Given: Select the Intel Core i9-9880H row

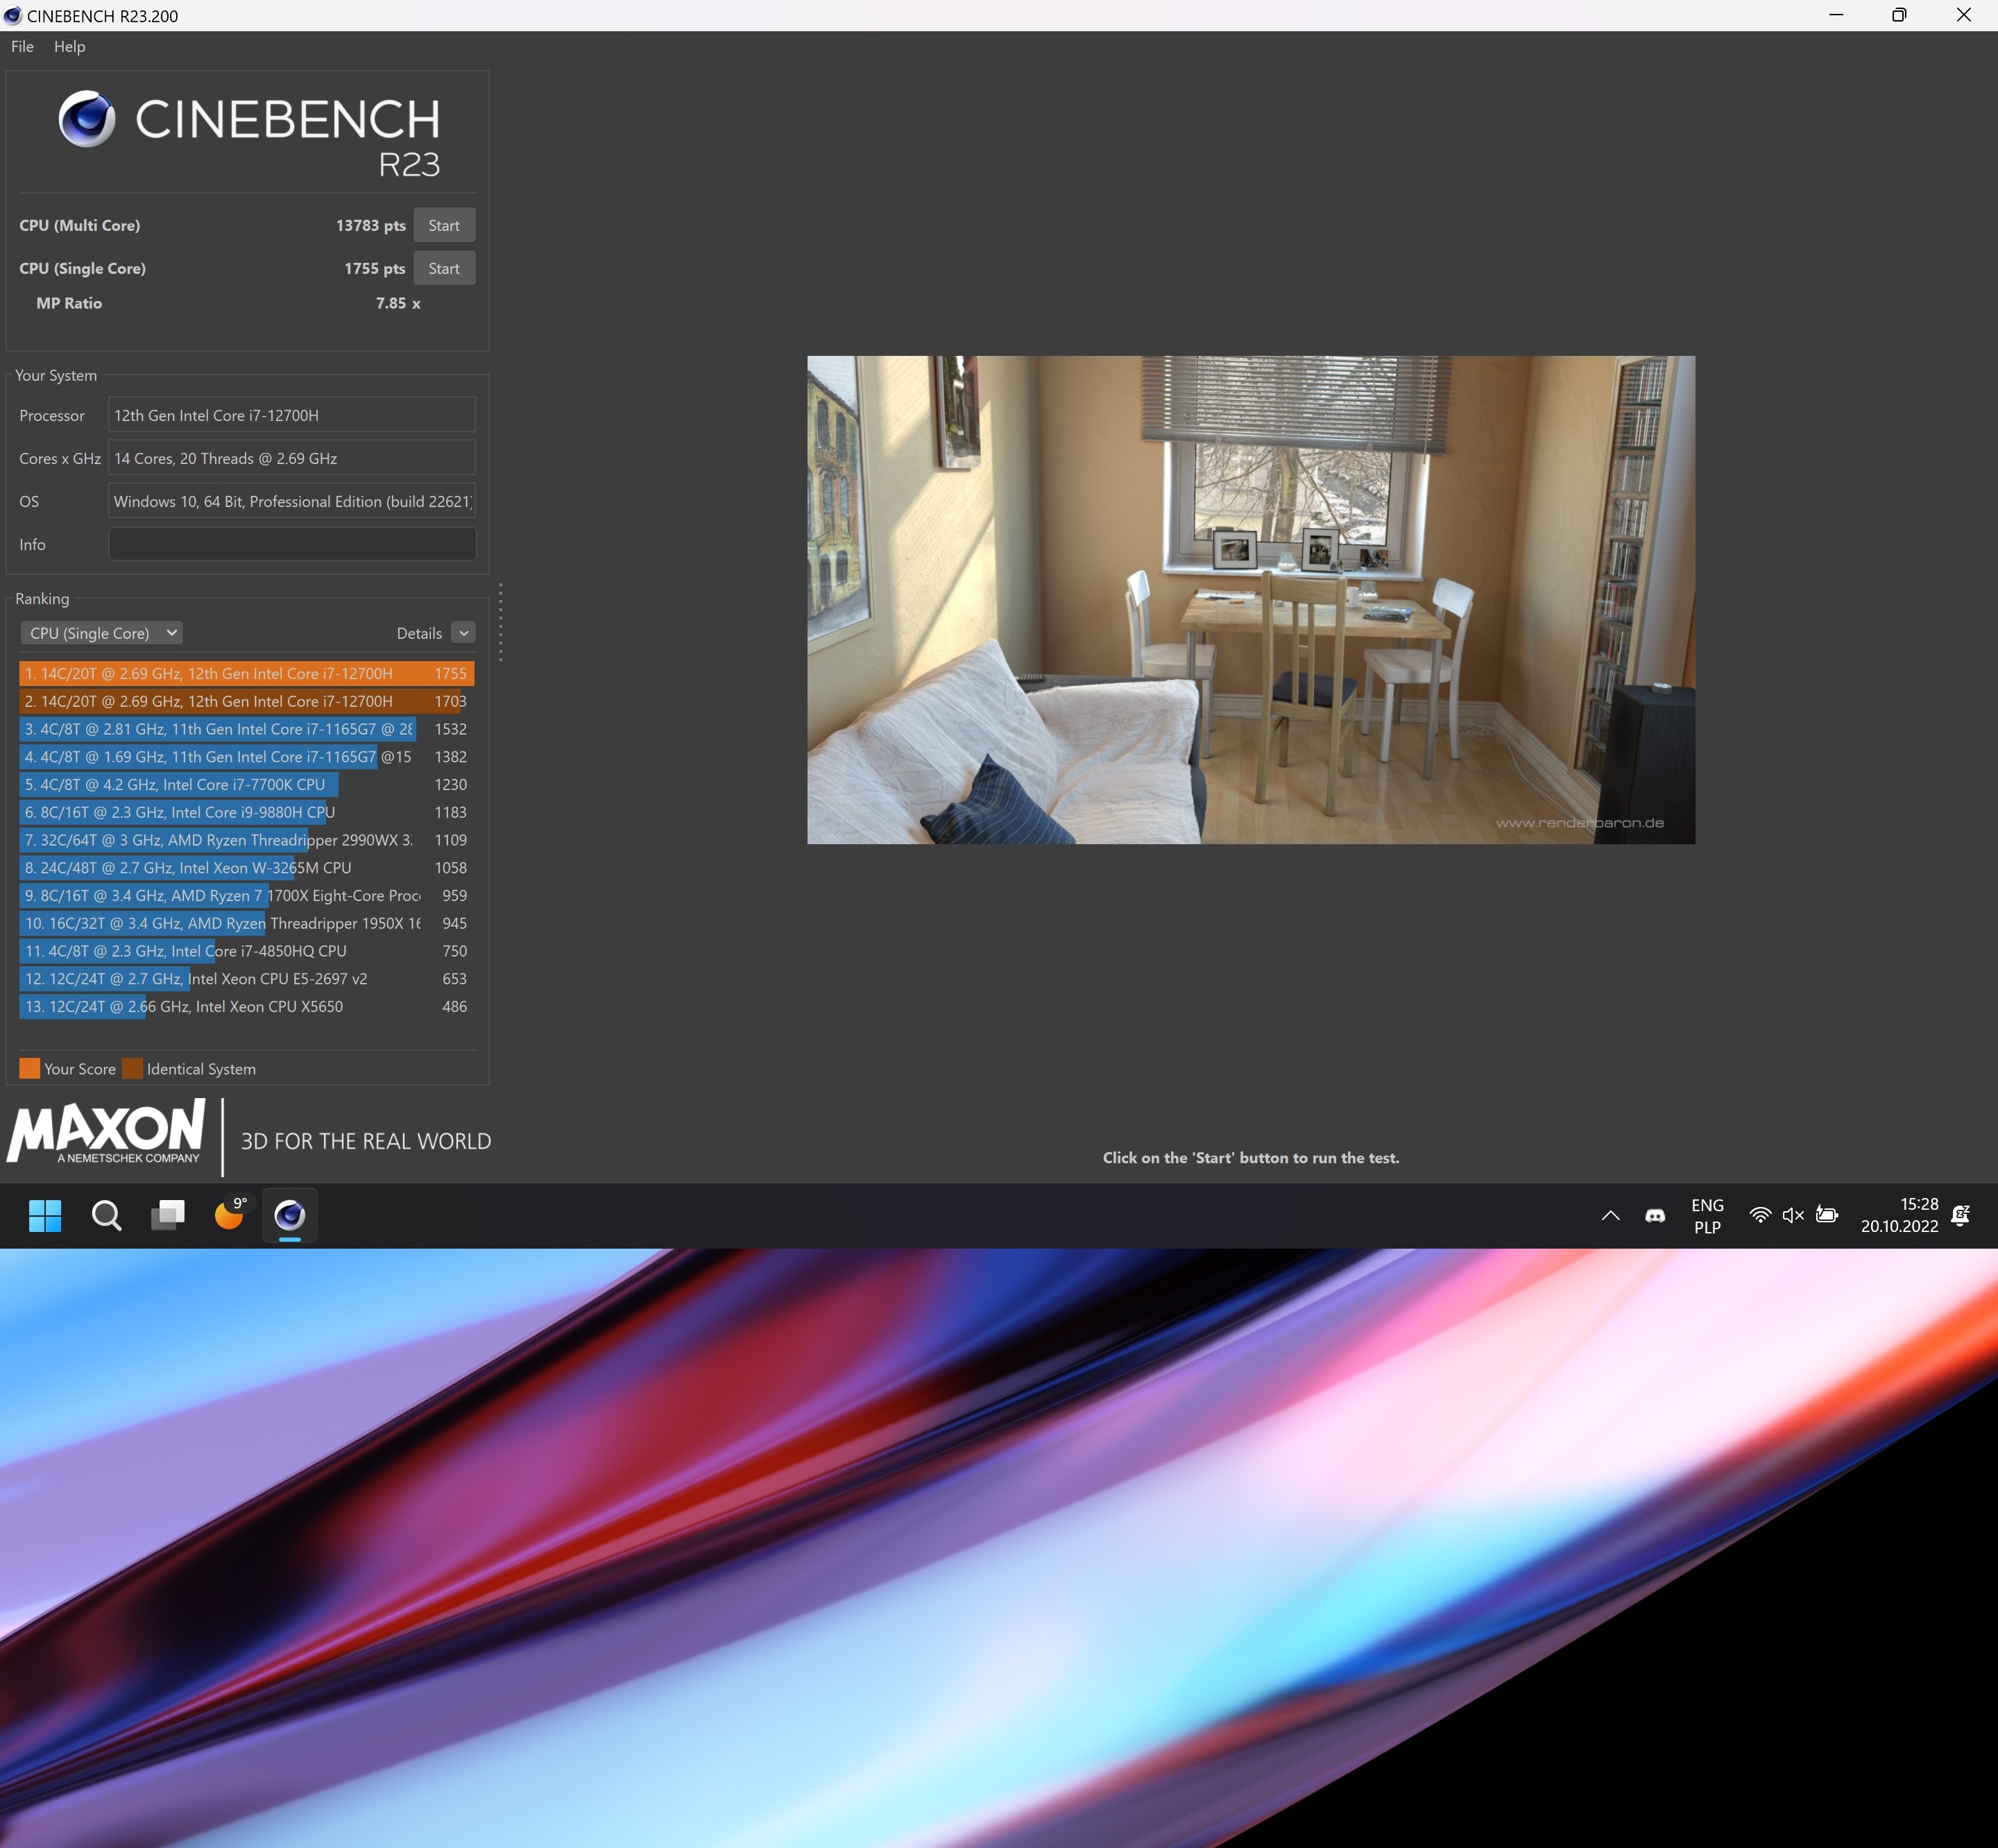Looking at the screenshot, I should point(246,812).
